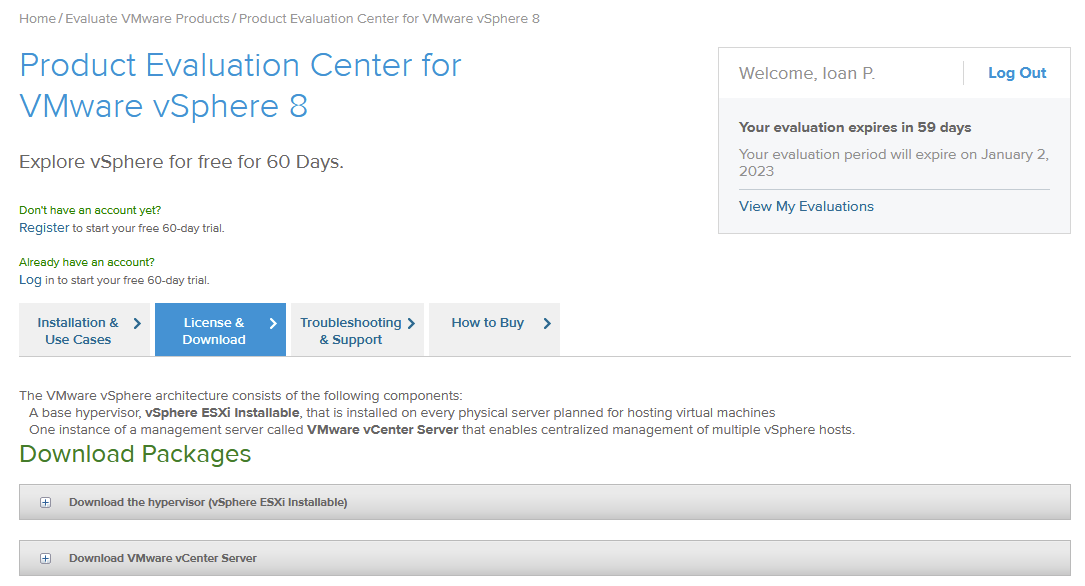
Task: Click the Log in link for existing accounts
Action: [x=30, y=280]
